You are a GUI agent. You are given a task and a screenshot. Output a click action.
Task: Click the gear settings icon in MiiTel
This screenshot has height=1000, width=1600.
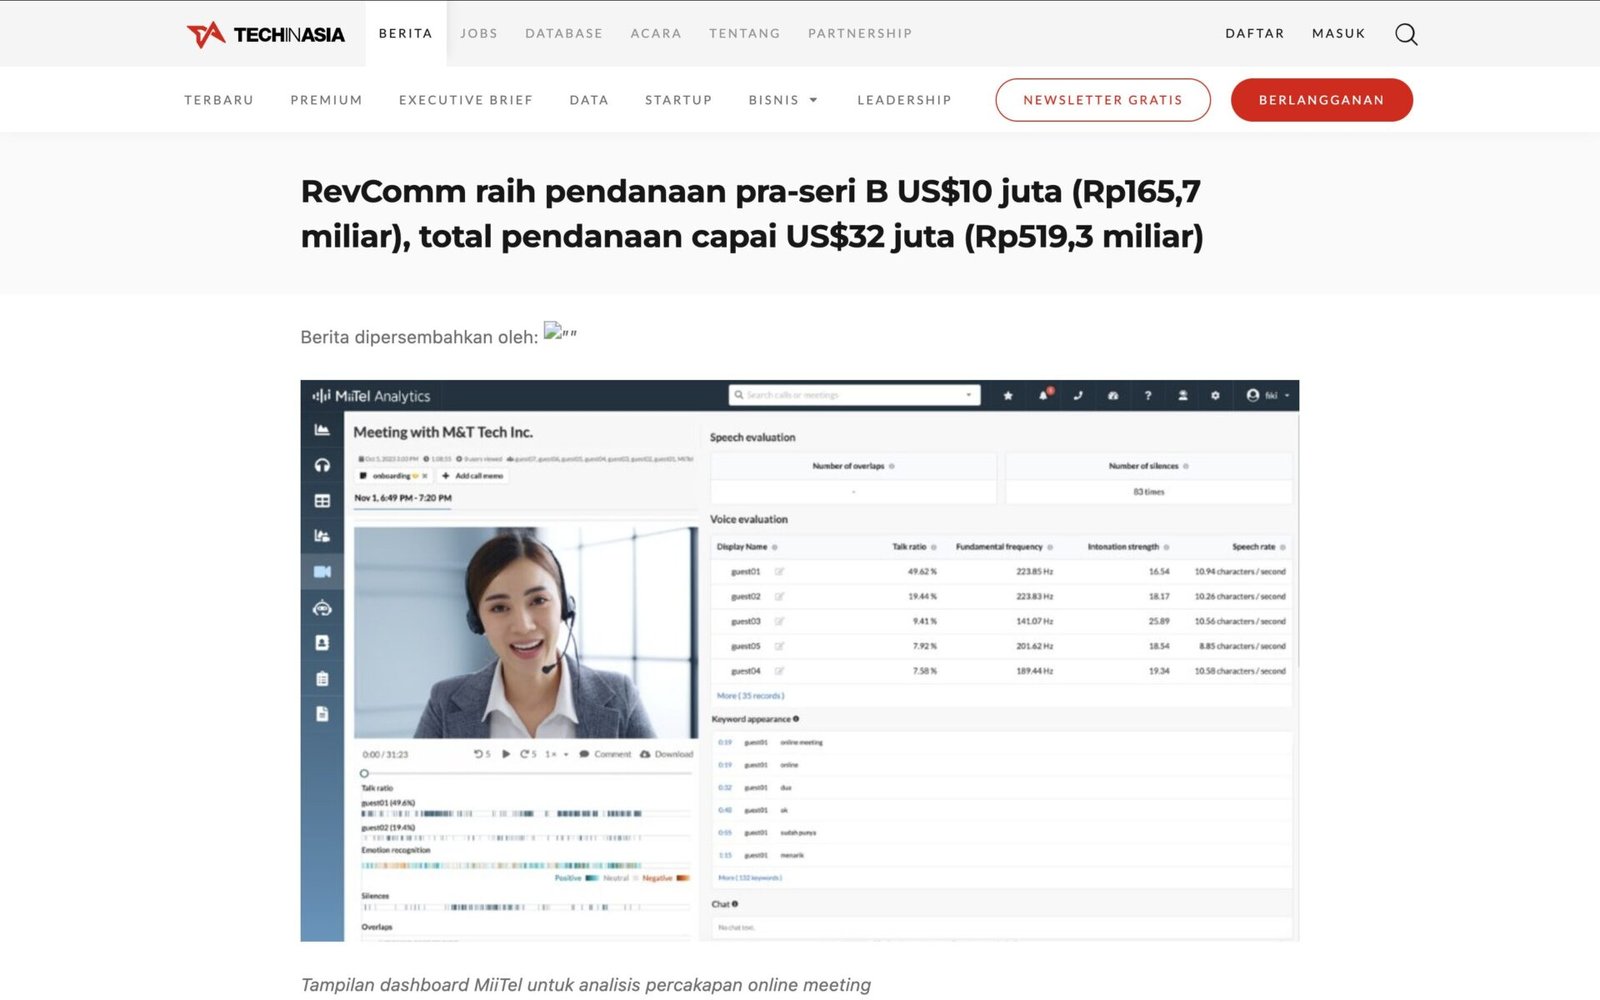(x=1215, y=396)
